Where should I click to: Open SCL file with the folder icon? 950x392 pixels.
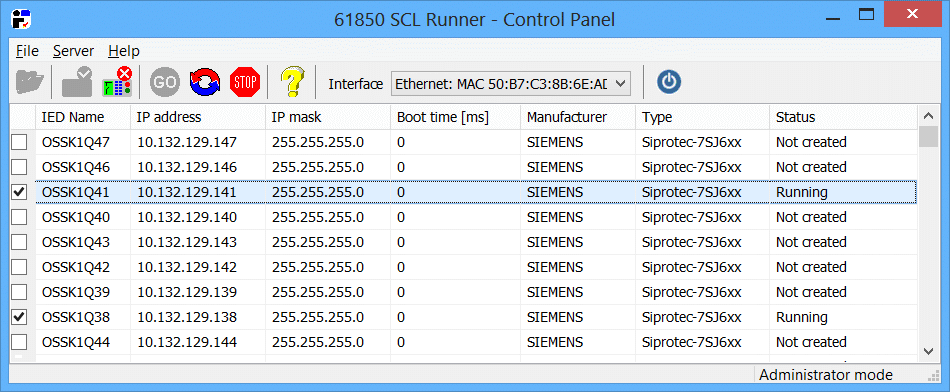tap(30, 82)
